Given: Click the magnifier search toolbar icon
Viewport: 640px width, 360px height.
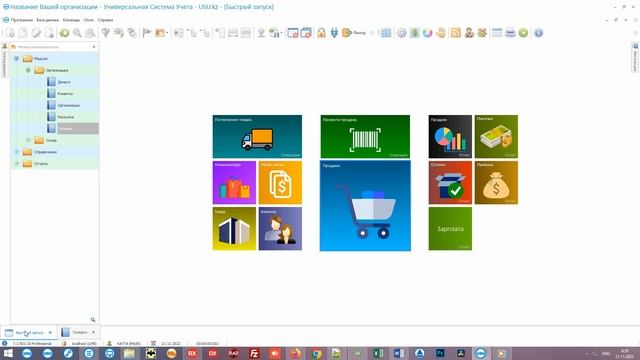Looking at the screenshot, I should click(x=77, y=33).
